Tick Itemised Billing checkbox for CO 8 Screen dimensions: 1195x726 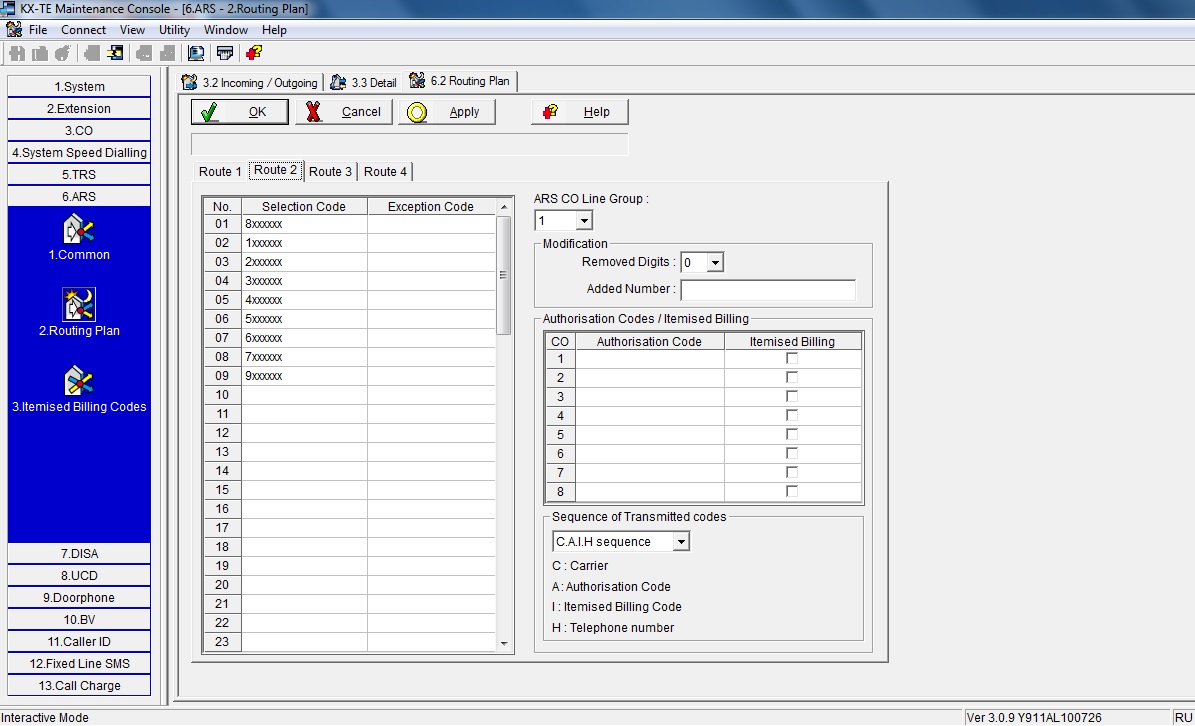792,491
